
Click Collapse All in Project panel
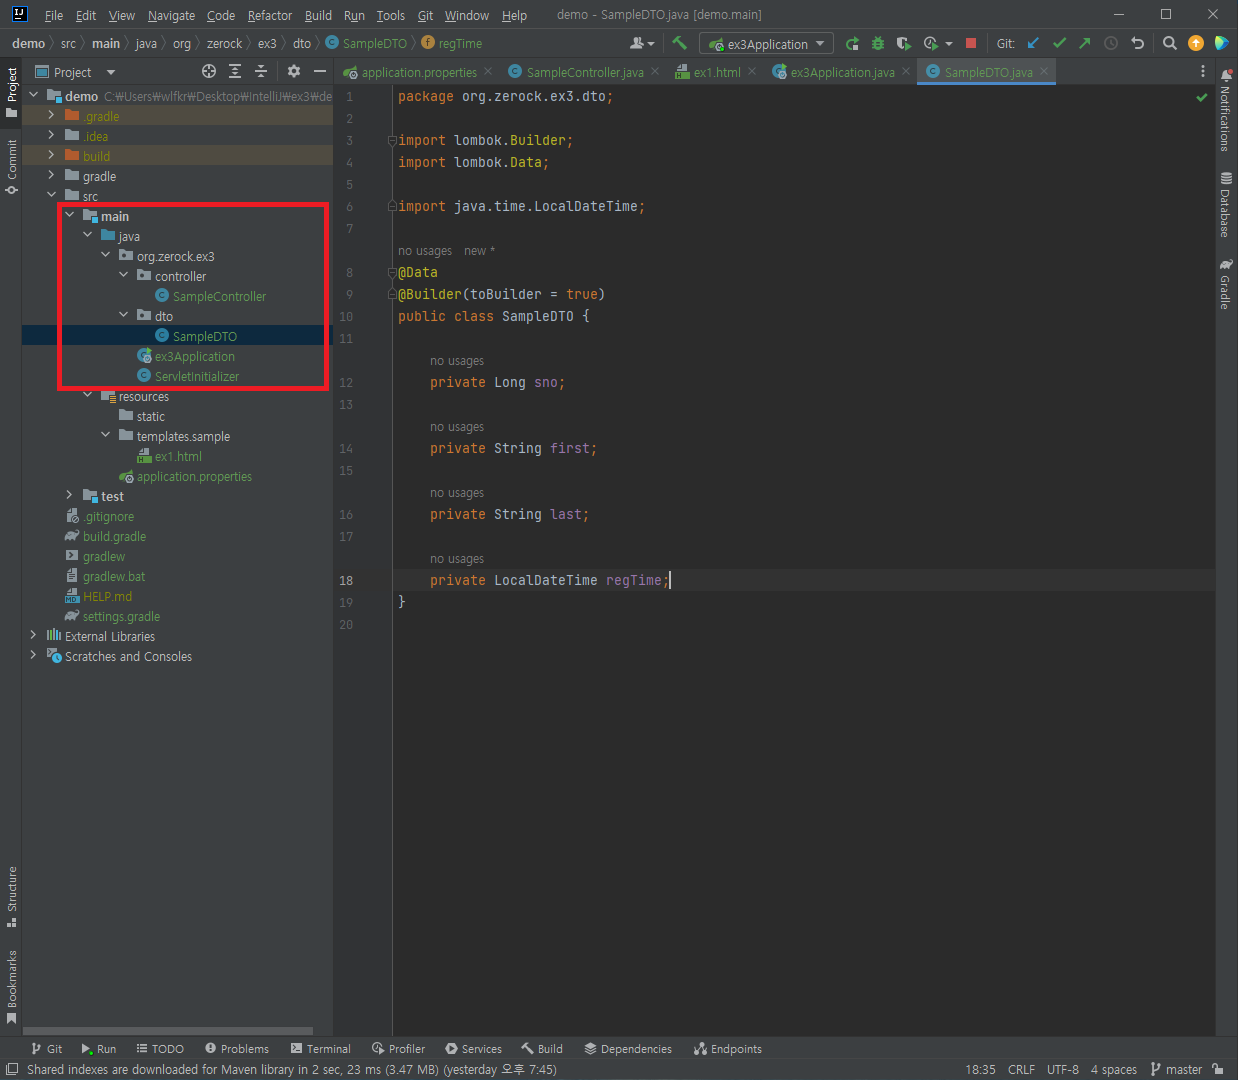click(x=261, y=71)
